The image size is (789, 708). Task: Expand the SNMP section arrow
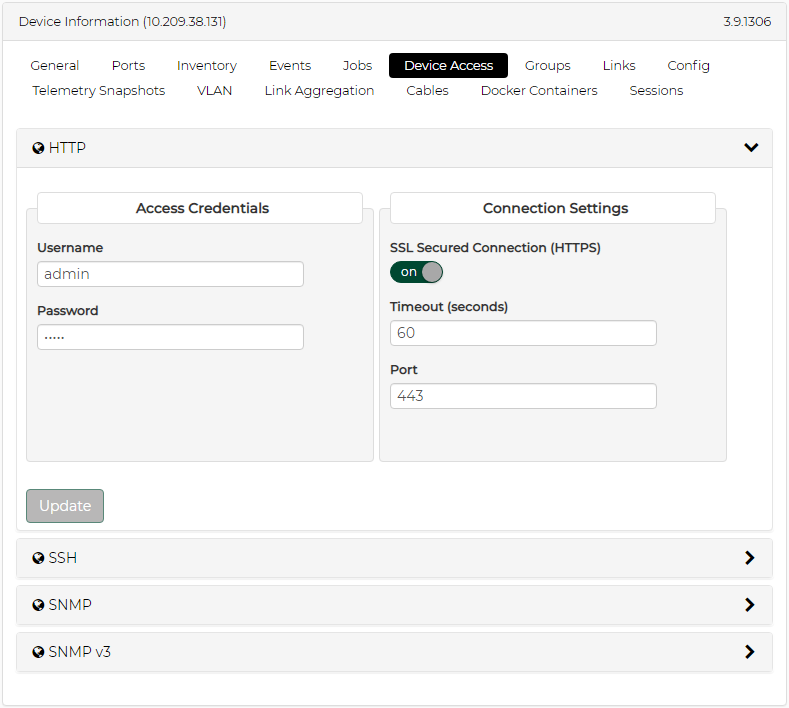(750, 605)
